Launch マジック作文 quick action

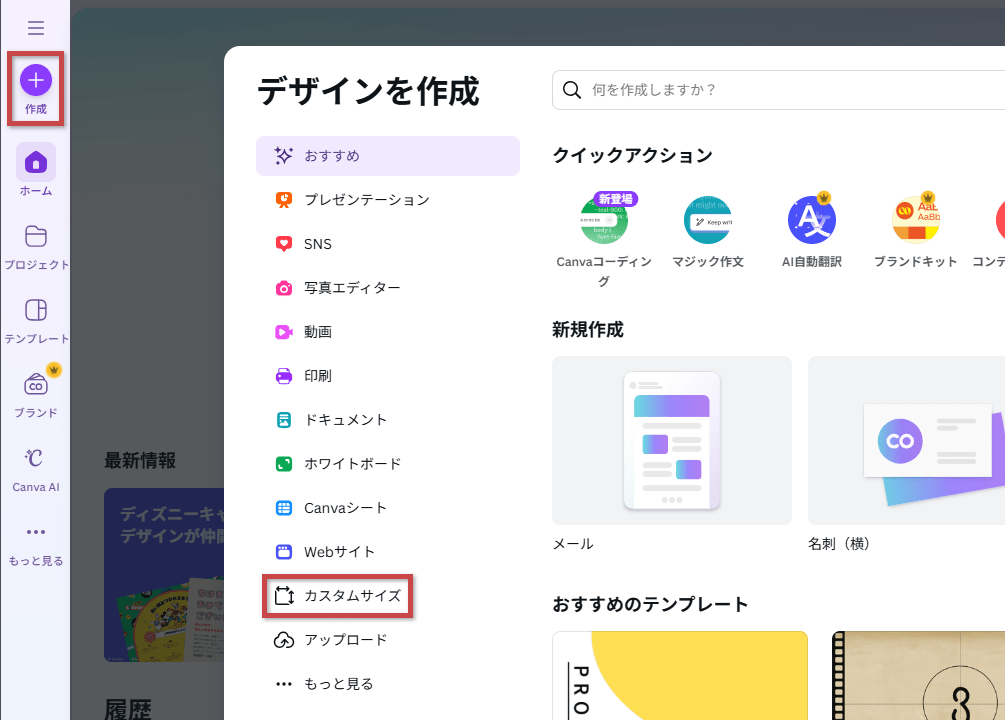pyautogui.click(x=708, y=221)
